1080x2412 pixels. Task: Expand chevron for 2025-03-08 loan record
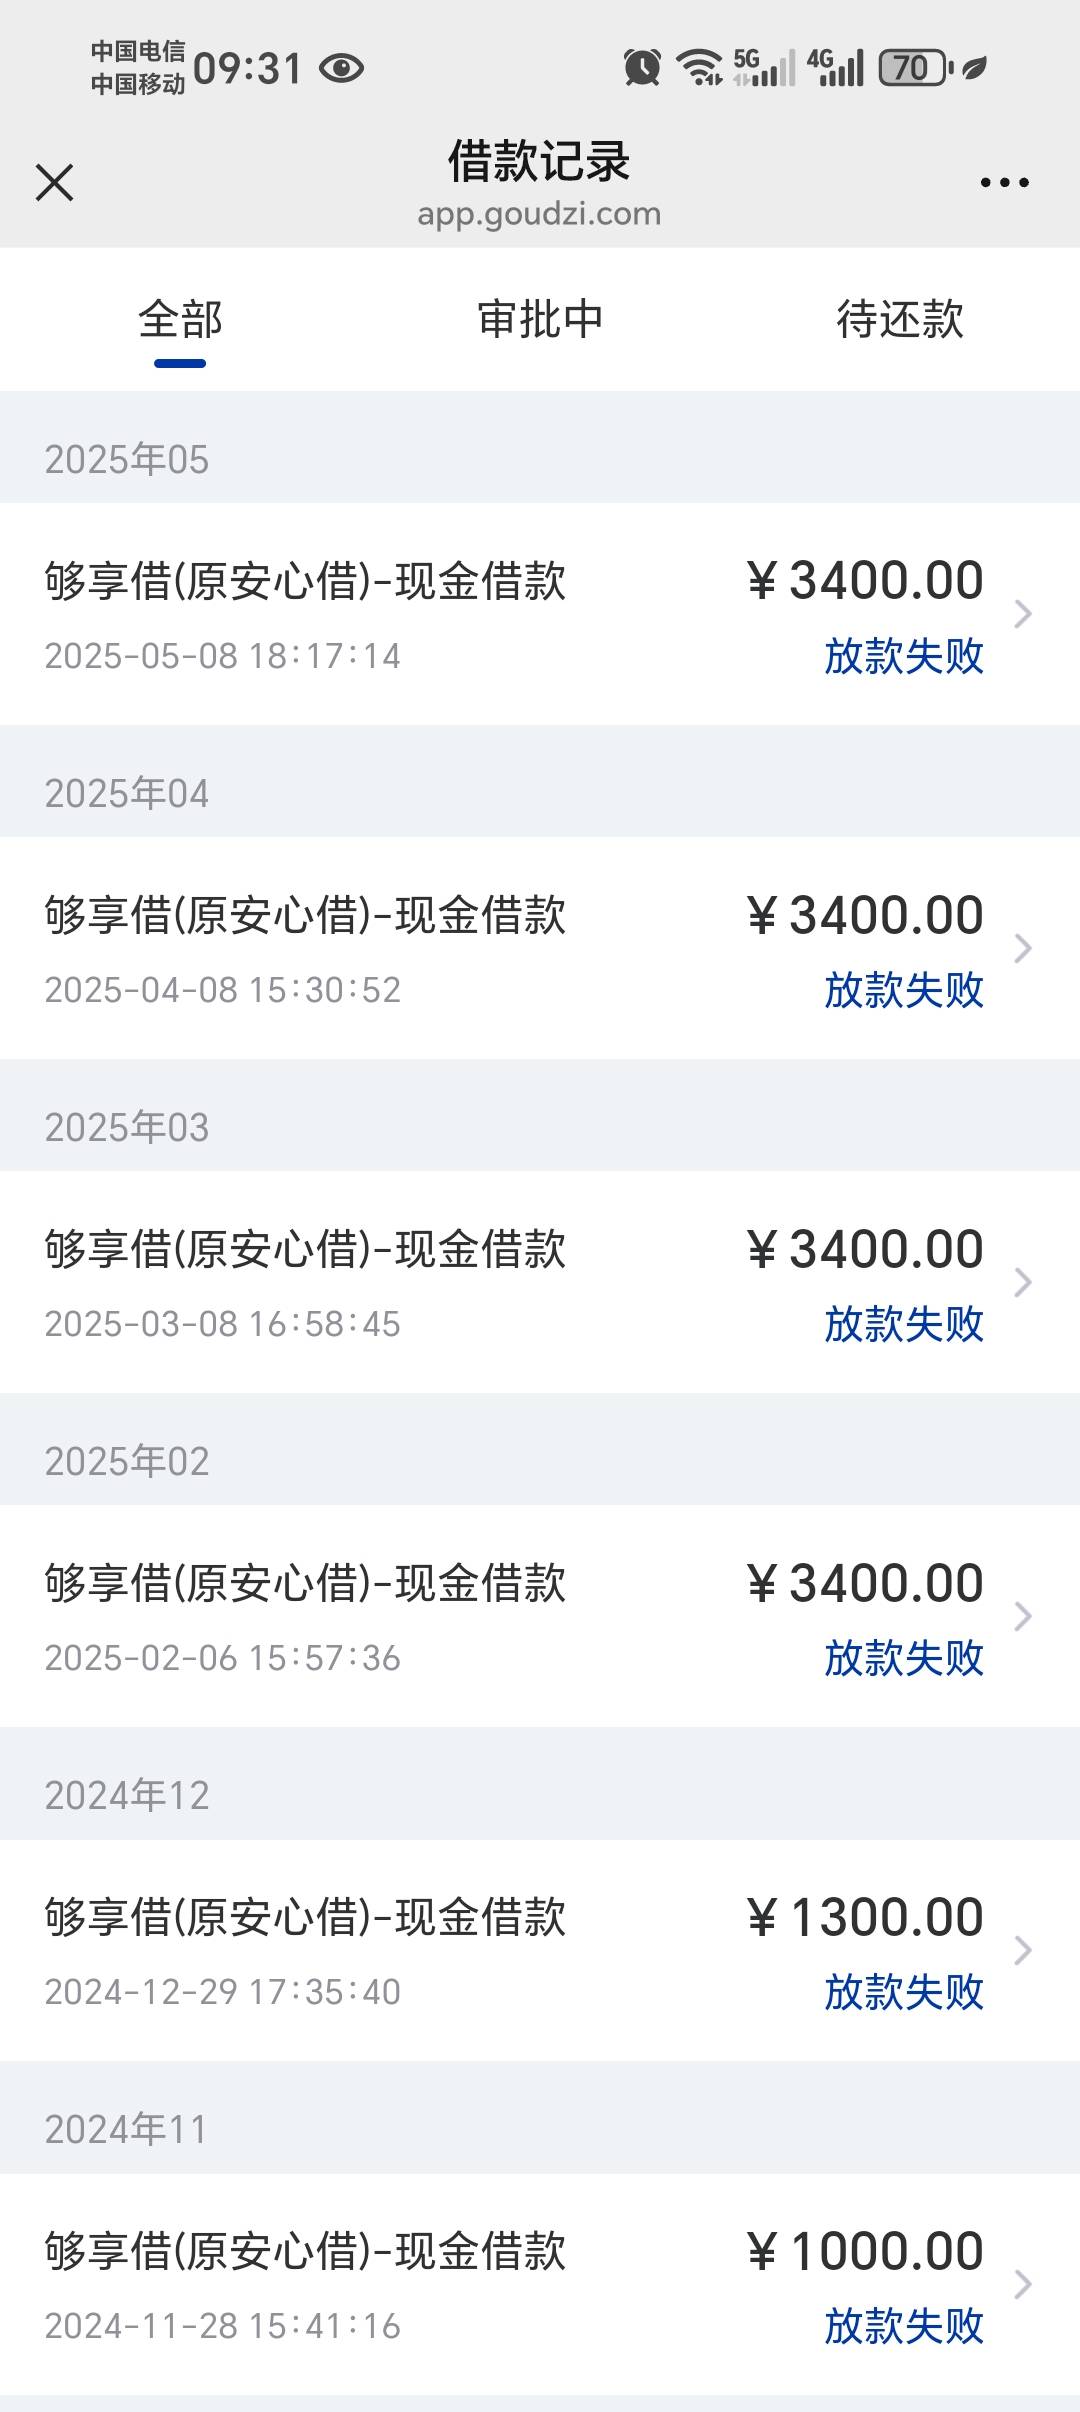tap(1022, 1282)
